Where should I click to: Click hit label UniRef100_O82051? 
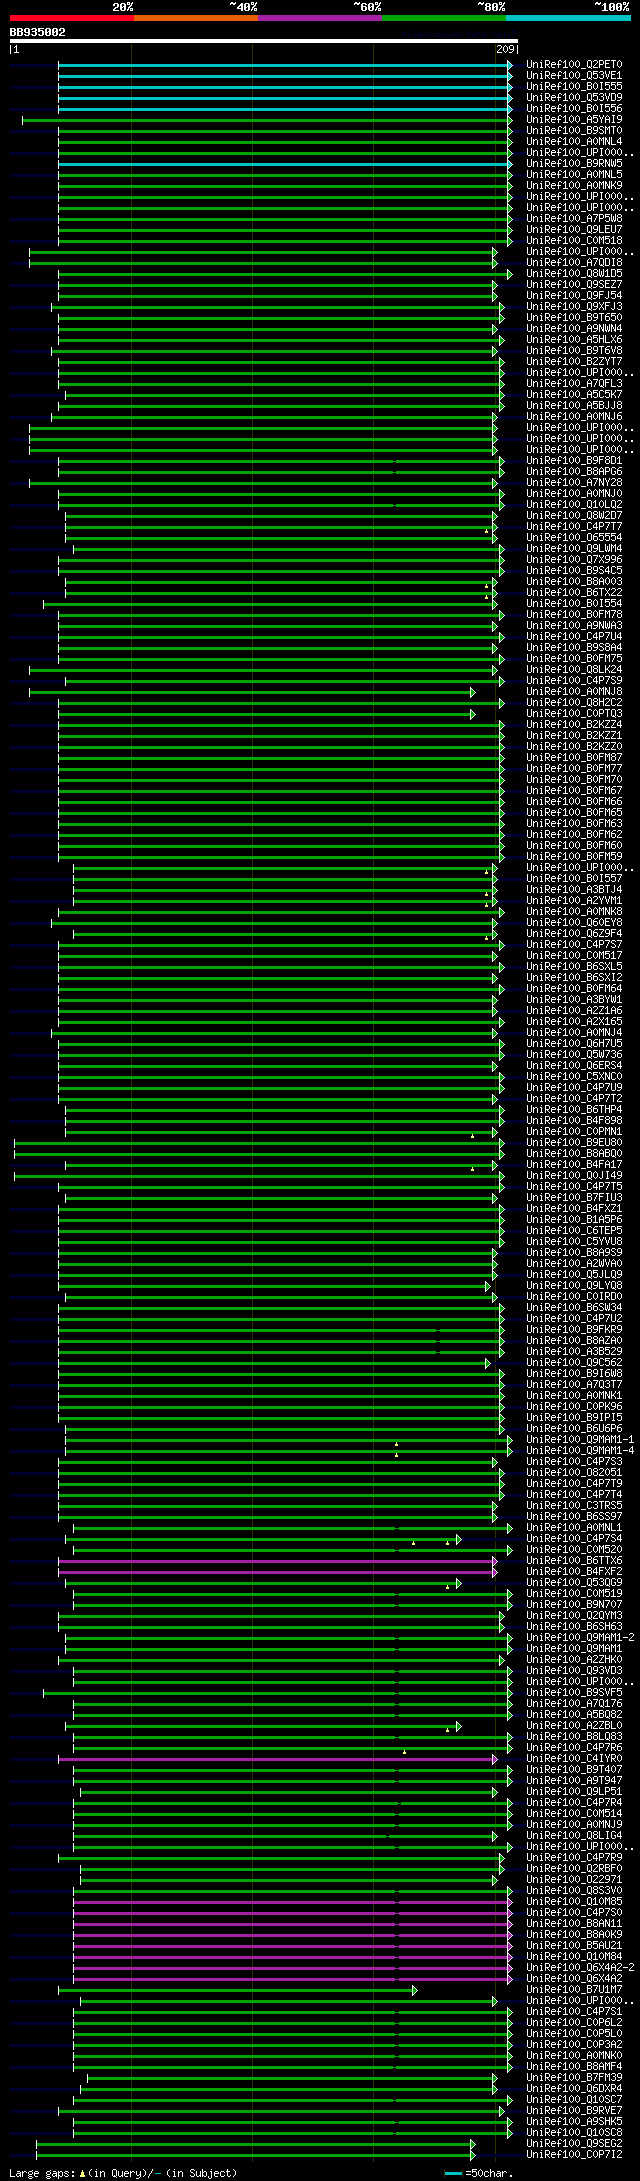(x=574, y=1473)
